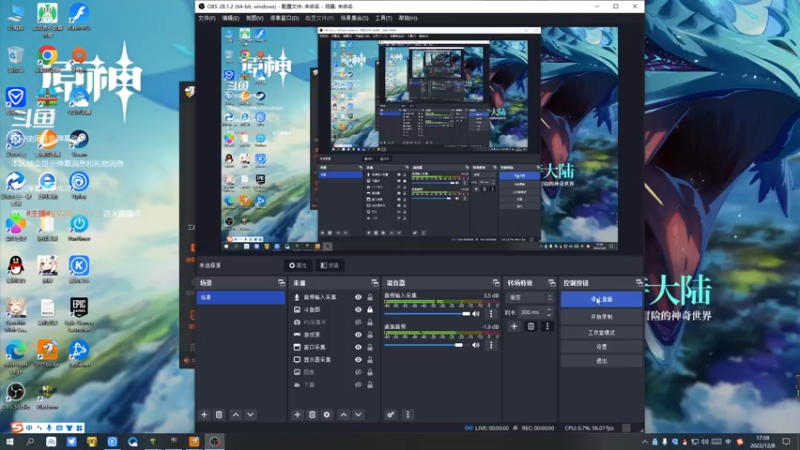This screenshot has height=450, width=800.
Task: Float the 混音器 dock using its header icon
Action: [496, 283]
